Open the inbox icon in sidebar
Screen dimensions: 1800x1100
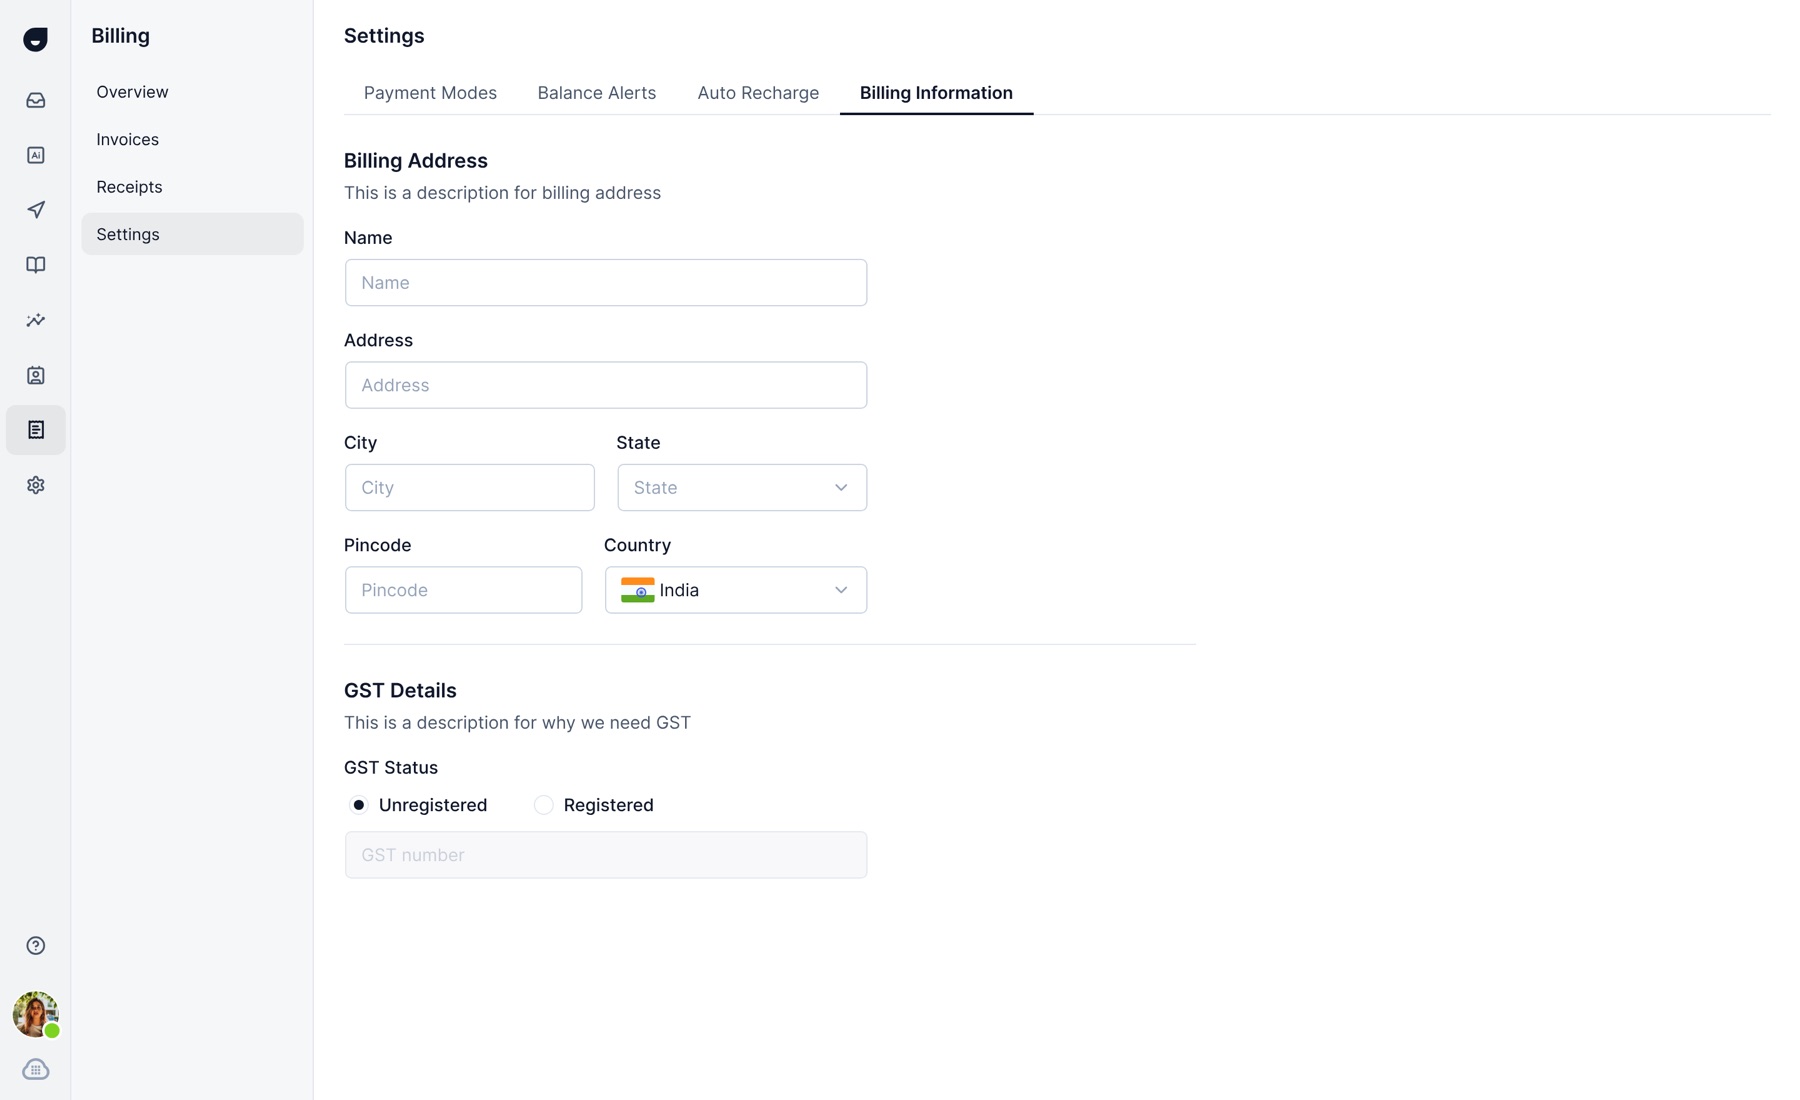click(x=35, y=100)
